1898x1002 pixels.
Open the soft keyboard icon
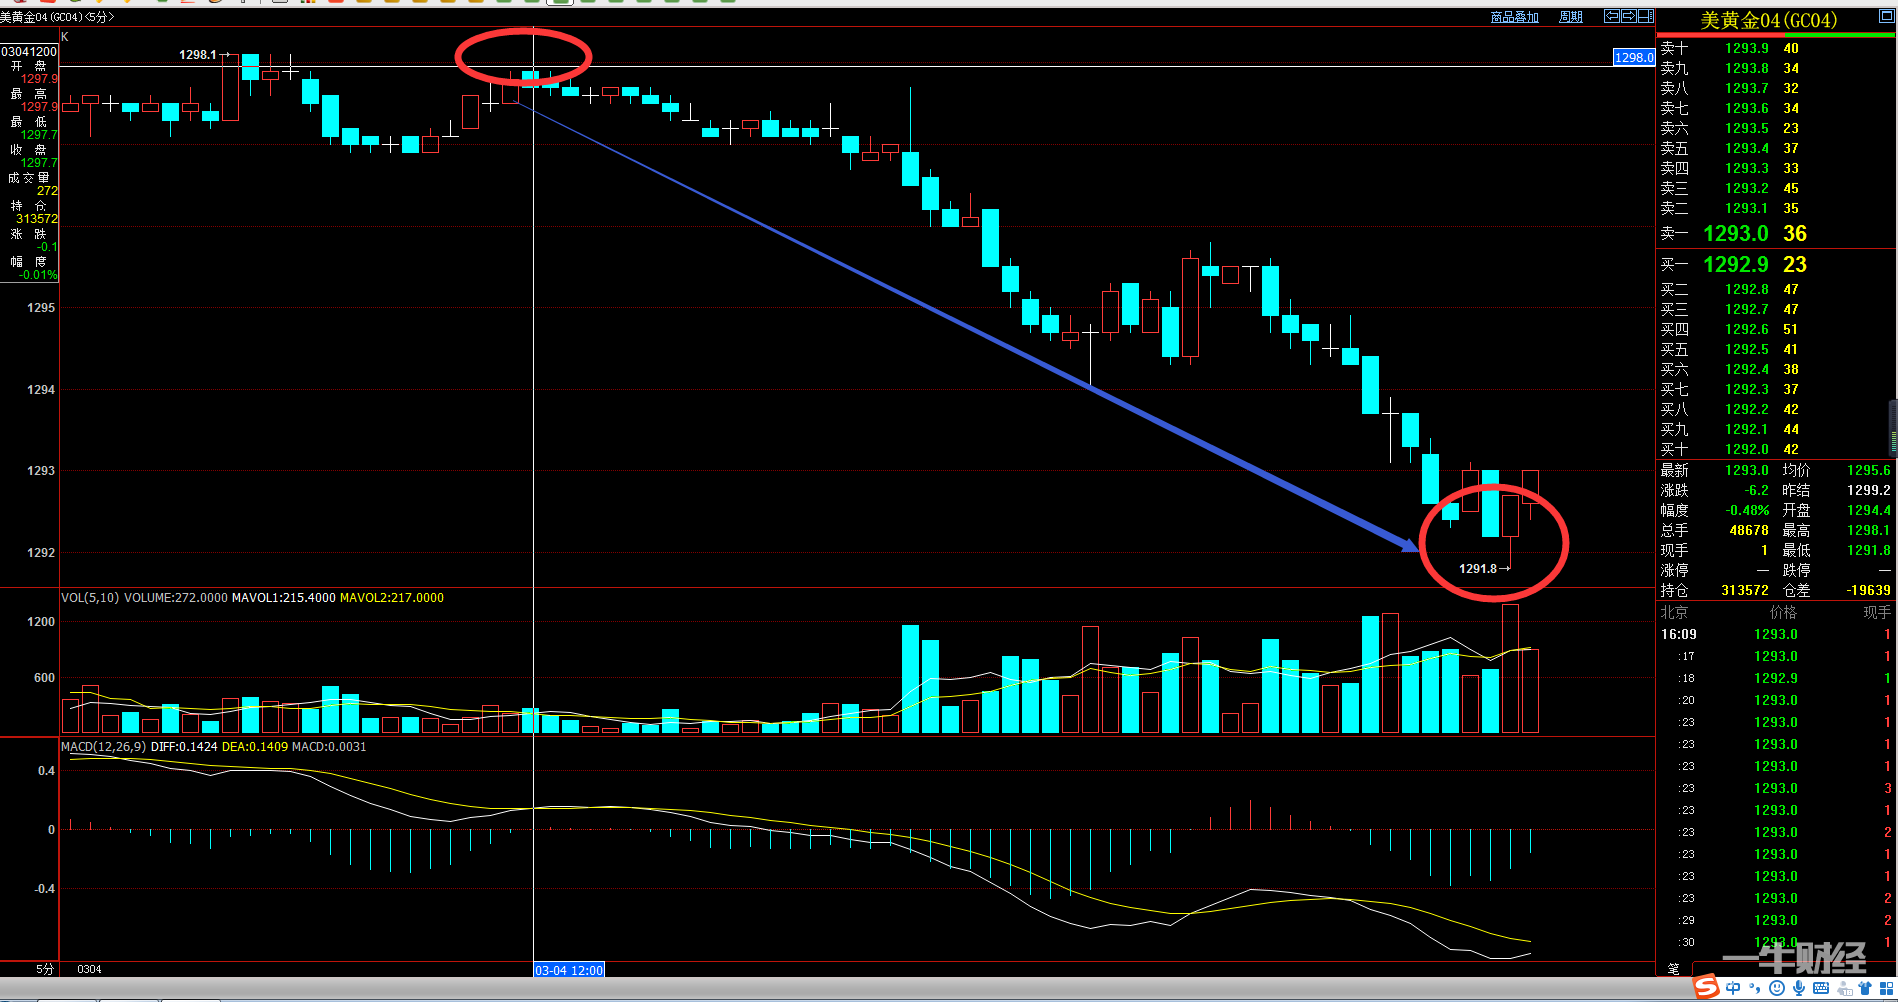(1821, 988)
